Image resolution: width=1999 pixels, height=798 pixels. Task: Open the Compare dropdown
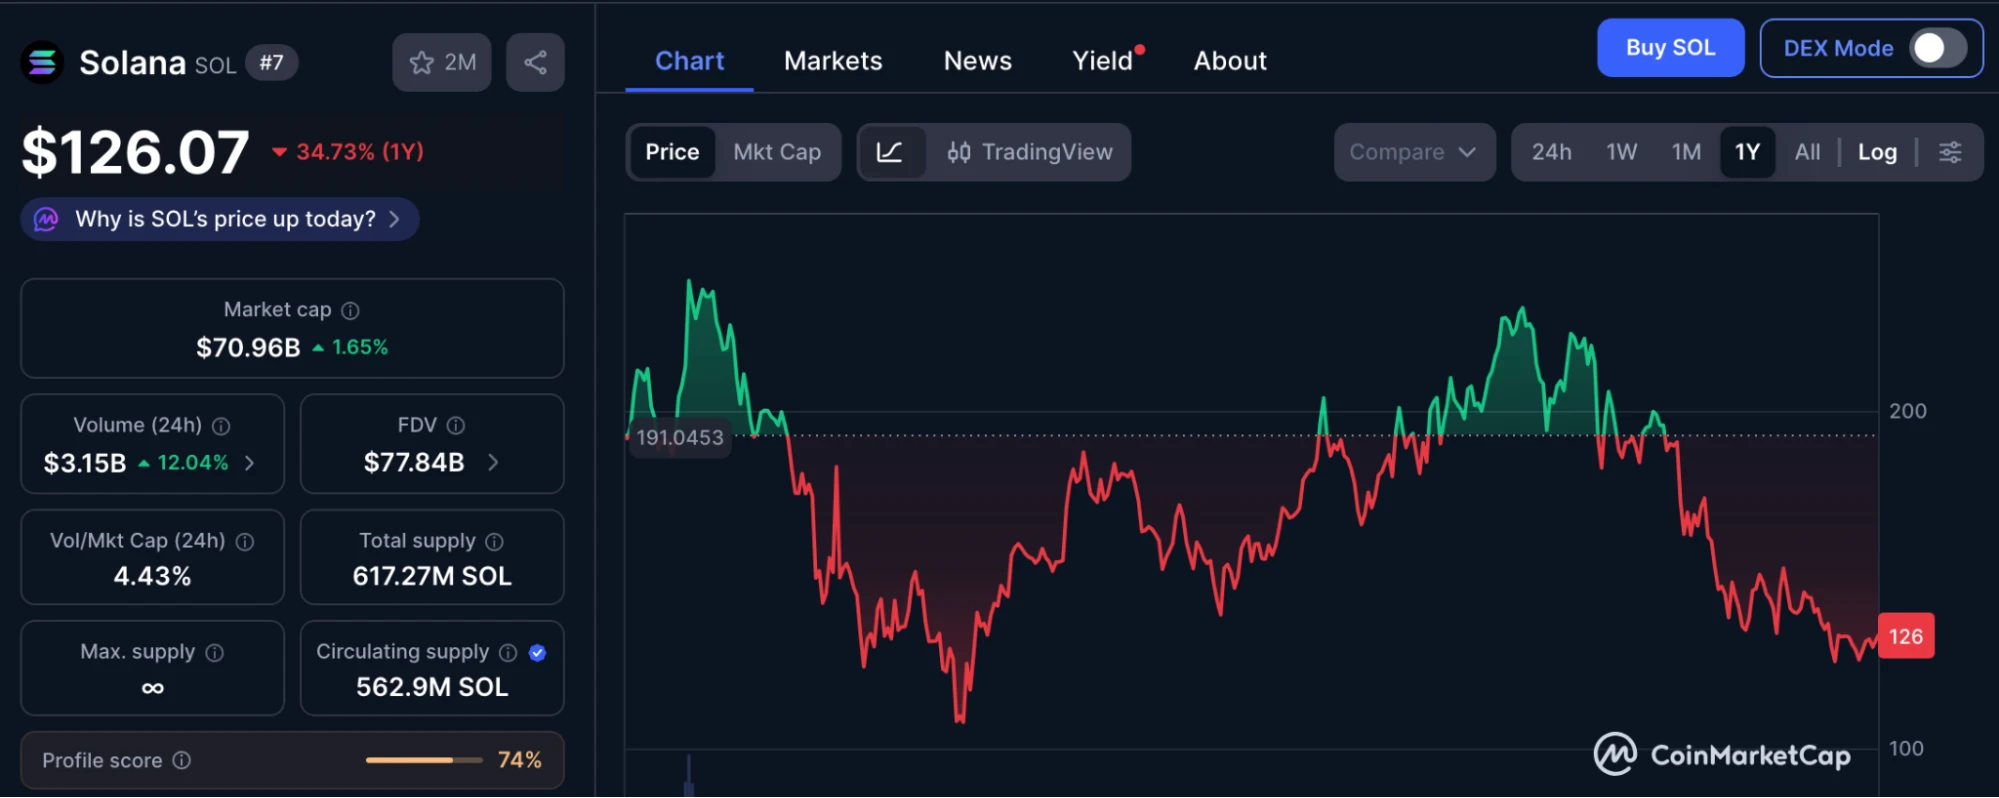click(x=1413, y=152)
